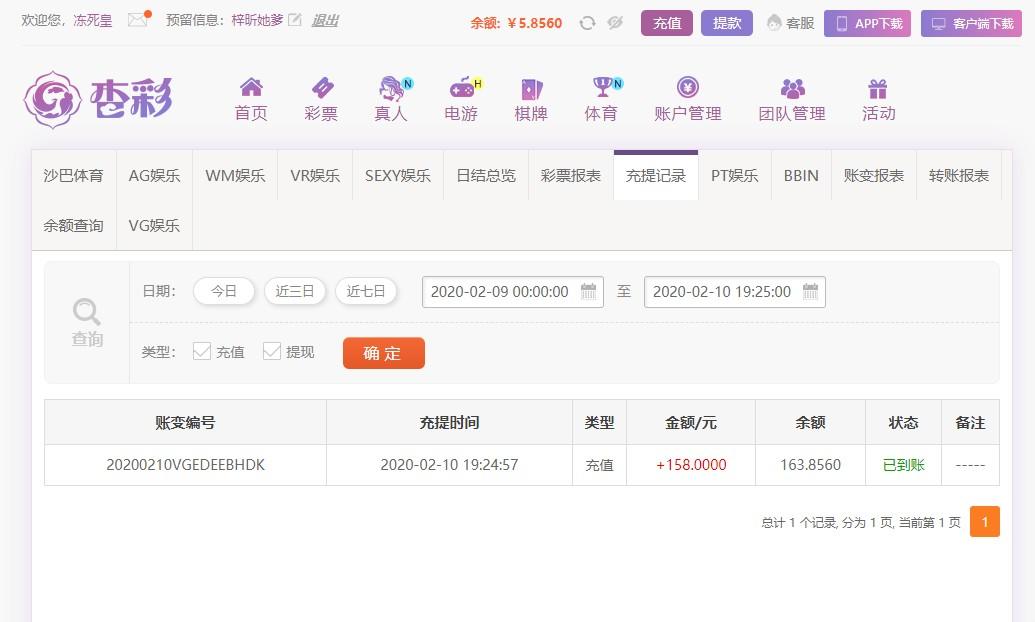
Task: Click the 活动 promotions gift icon
Action: coord(878,88)
